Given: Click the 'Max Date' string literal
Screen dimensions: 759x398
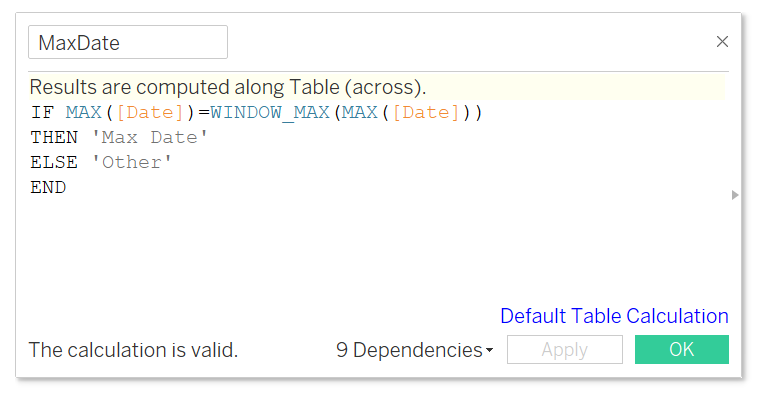Looking at the screenshot, I should pos(150,138).
